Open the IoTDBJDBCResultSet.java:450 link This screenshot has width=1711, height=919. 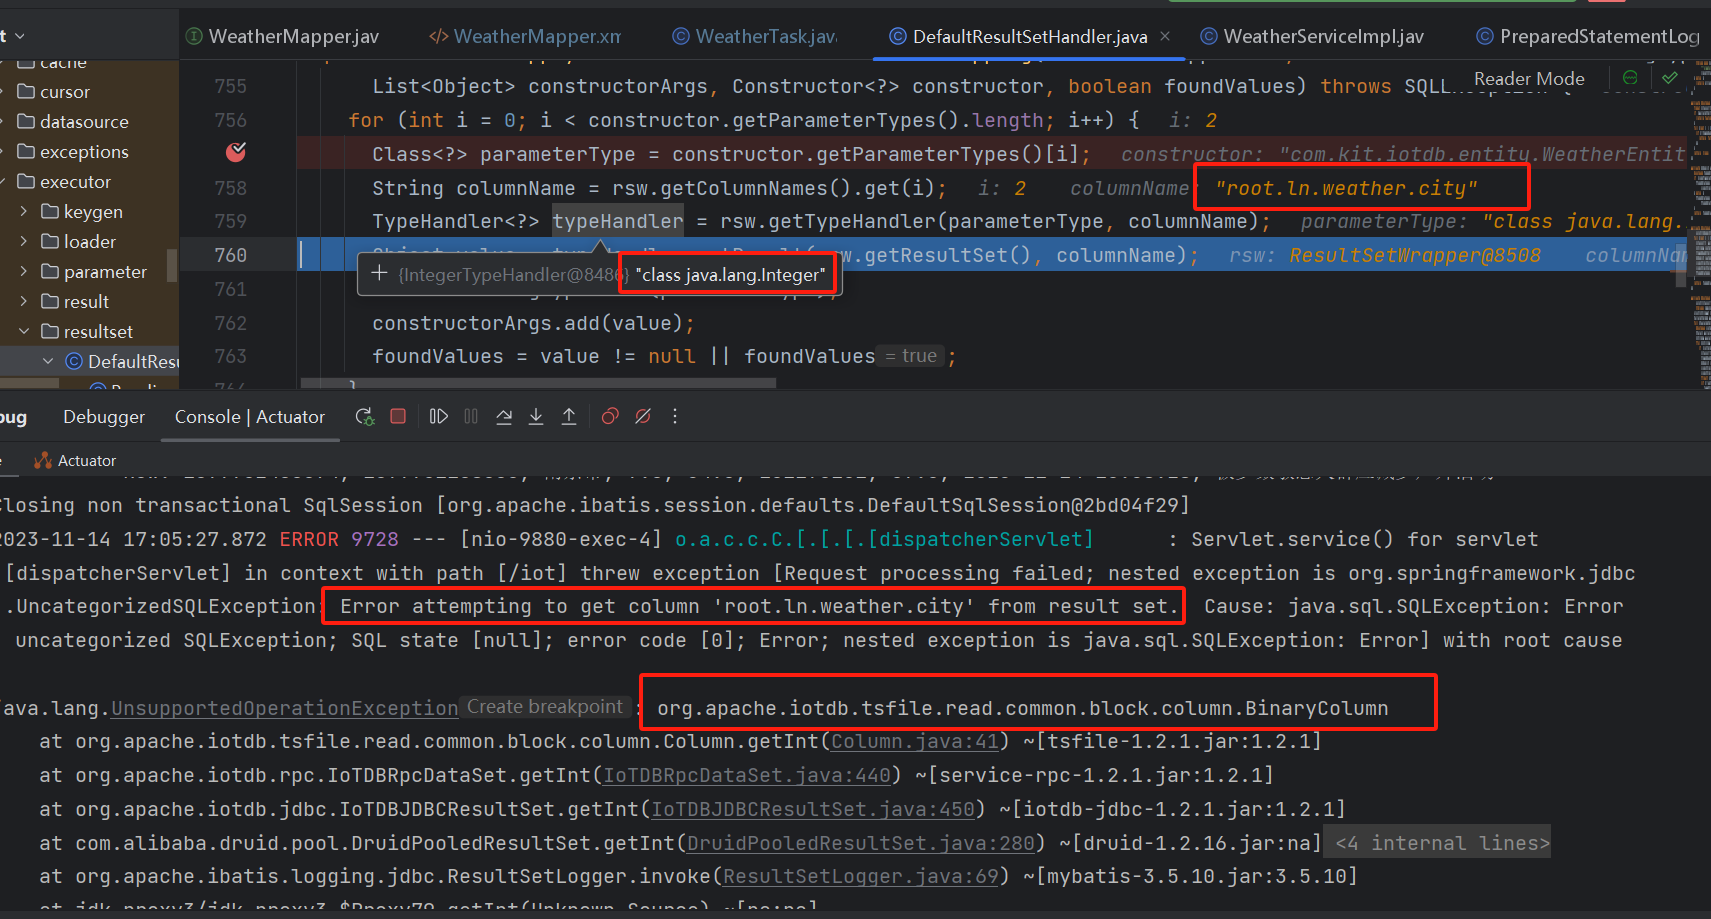pos(813,809)
